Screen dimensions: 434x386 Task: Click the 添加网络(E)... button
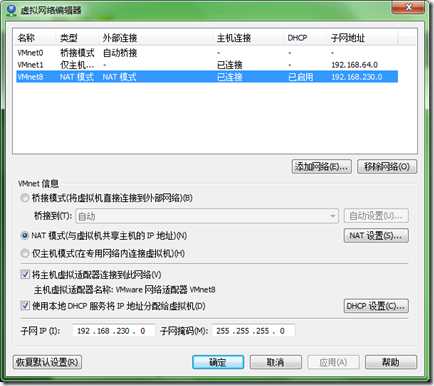(321, 166)
